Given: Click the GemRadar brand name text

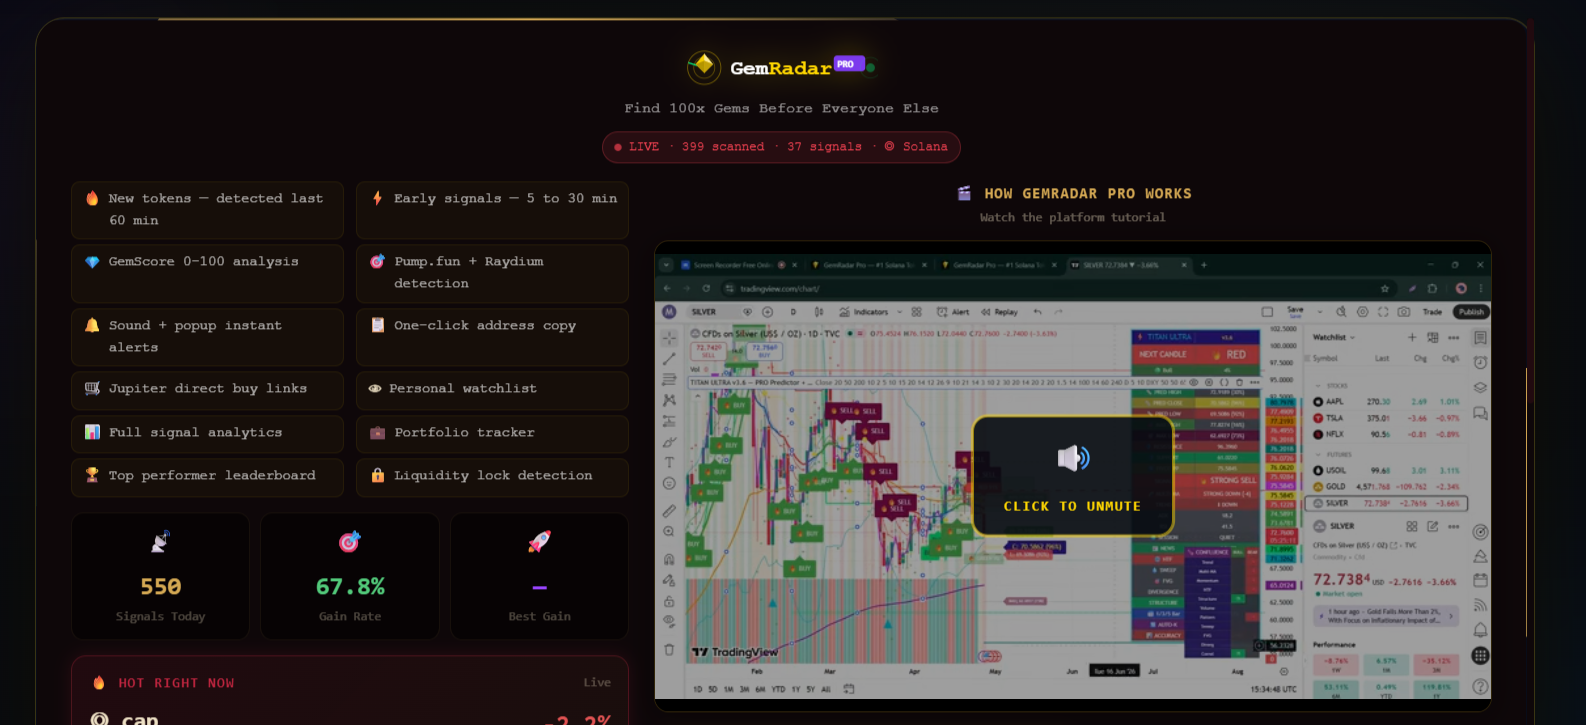Looking at the screenshot, I should point(781,68).
